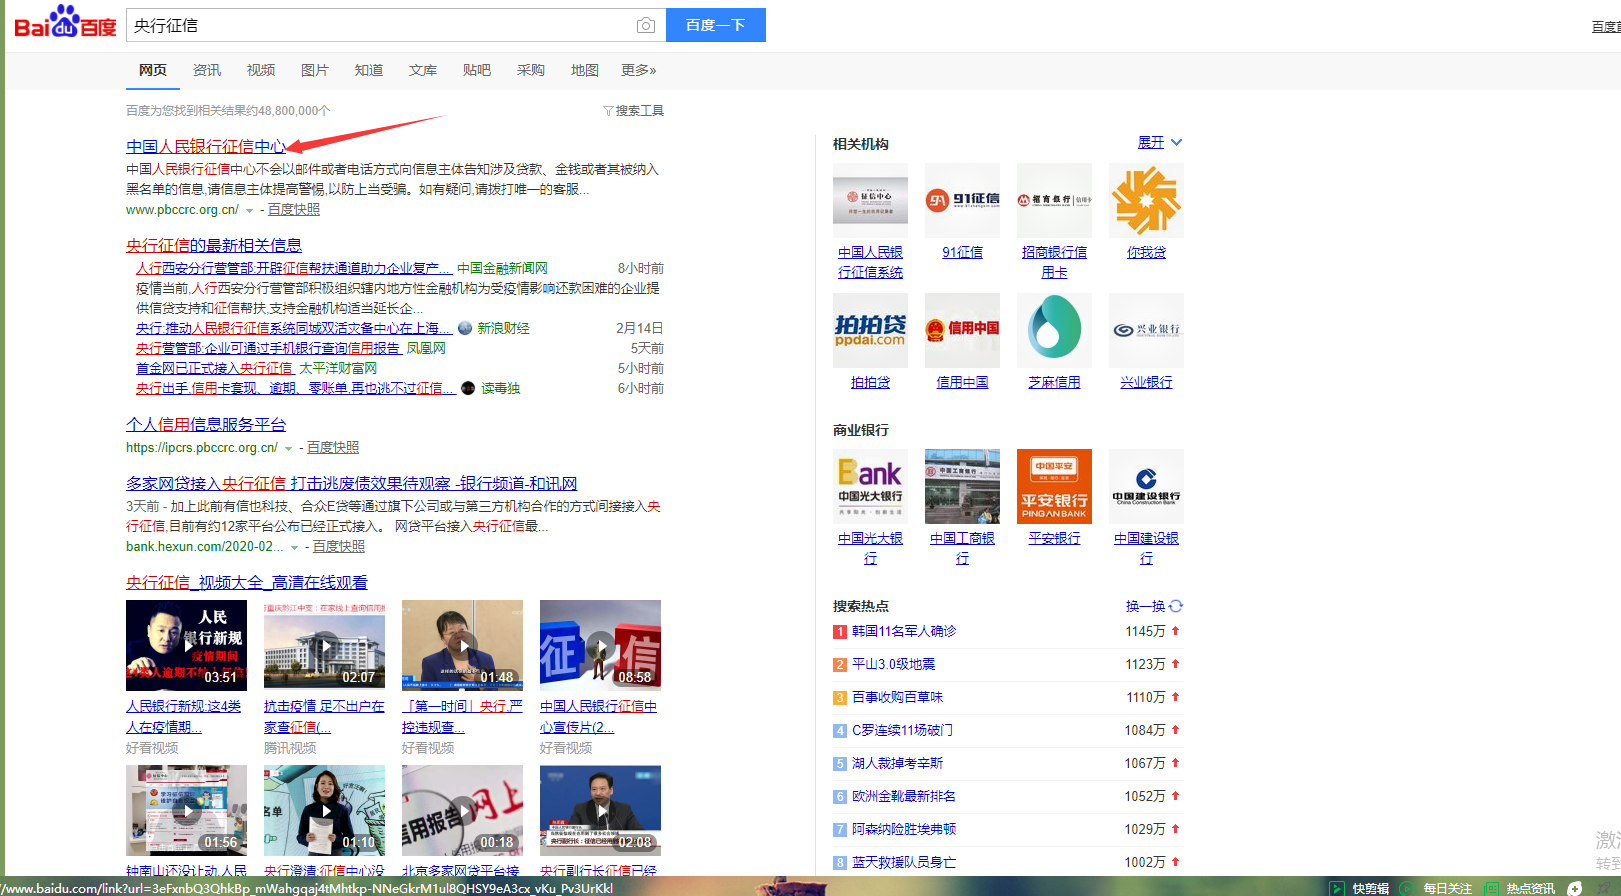Open camera image search in search box

coord(646,25)
